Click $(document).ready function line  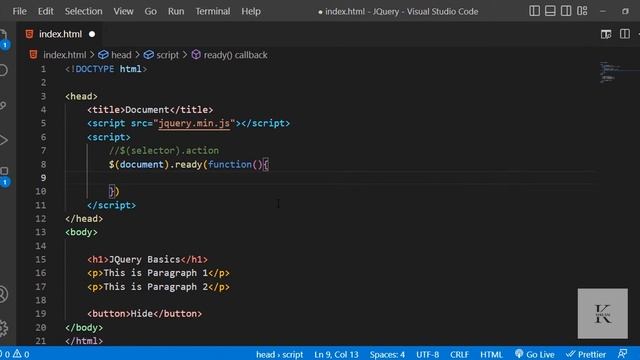[189, 164]
